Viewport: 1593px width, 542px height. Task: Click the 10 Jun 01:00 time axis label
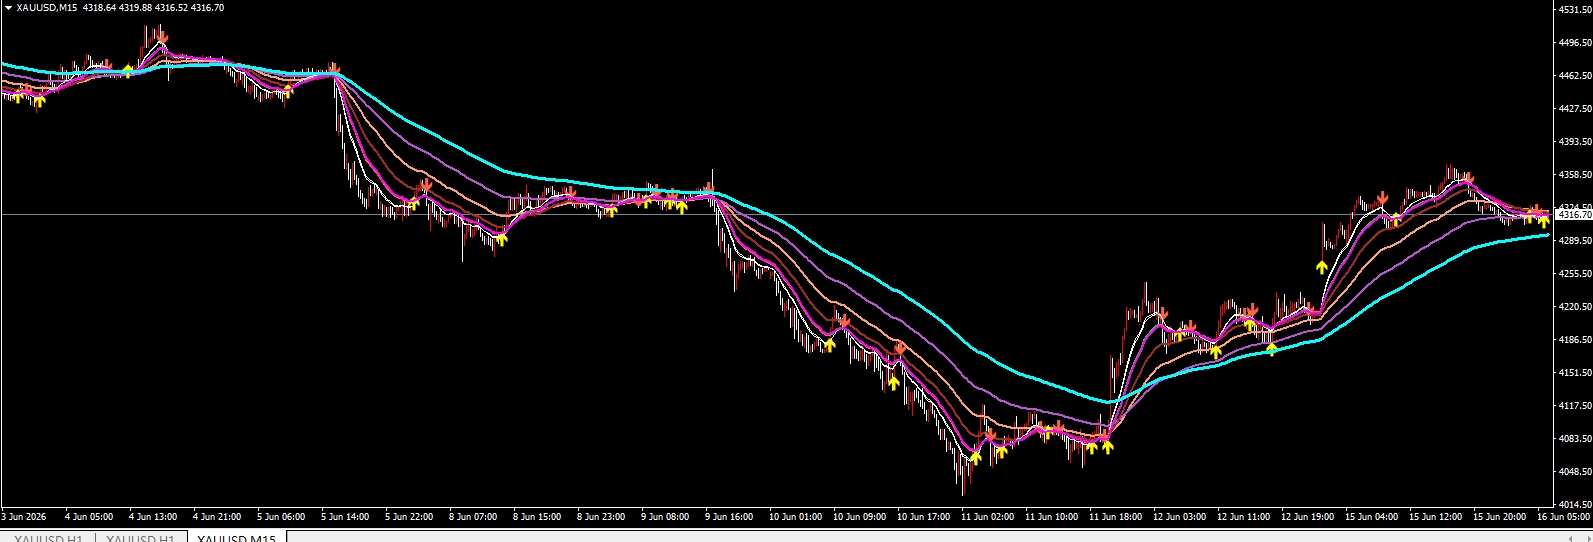point(795,517)
